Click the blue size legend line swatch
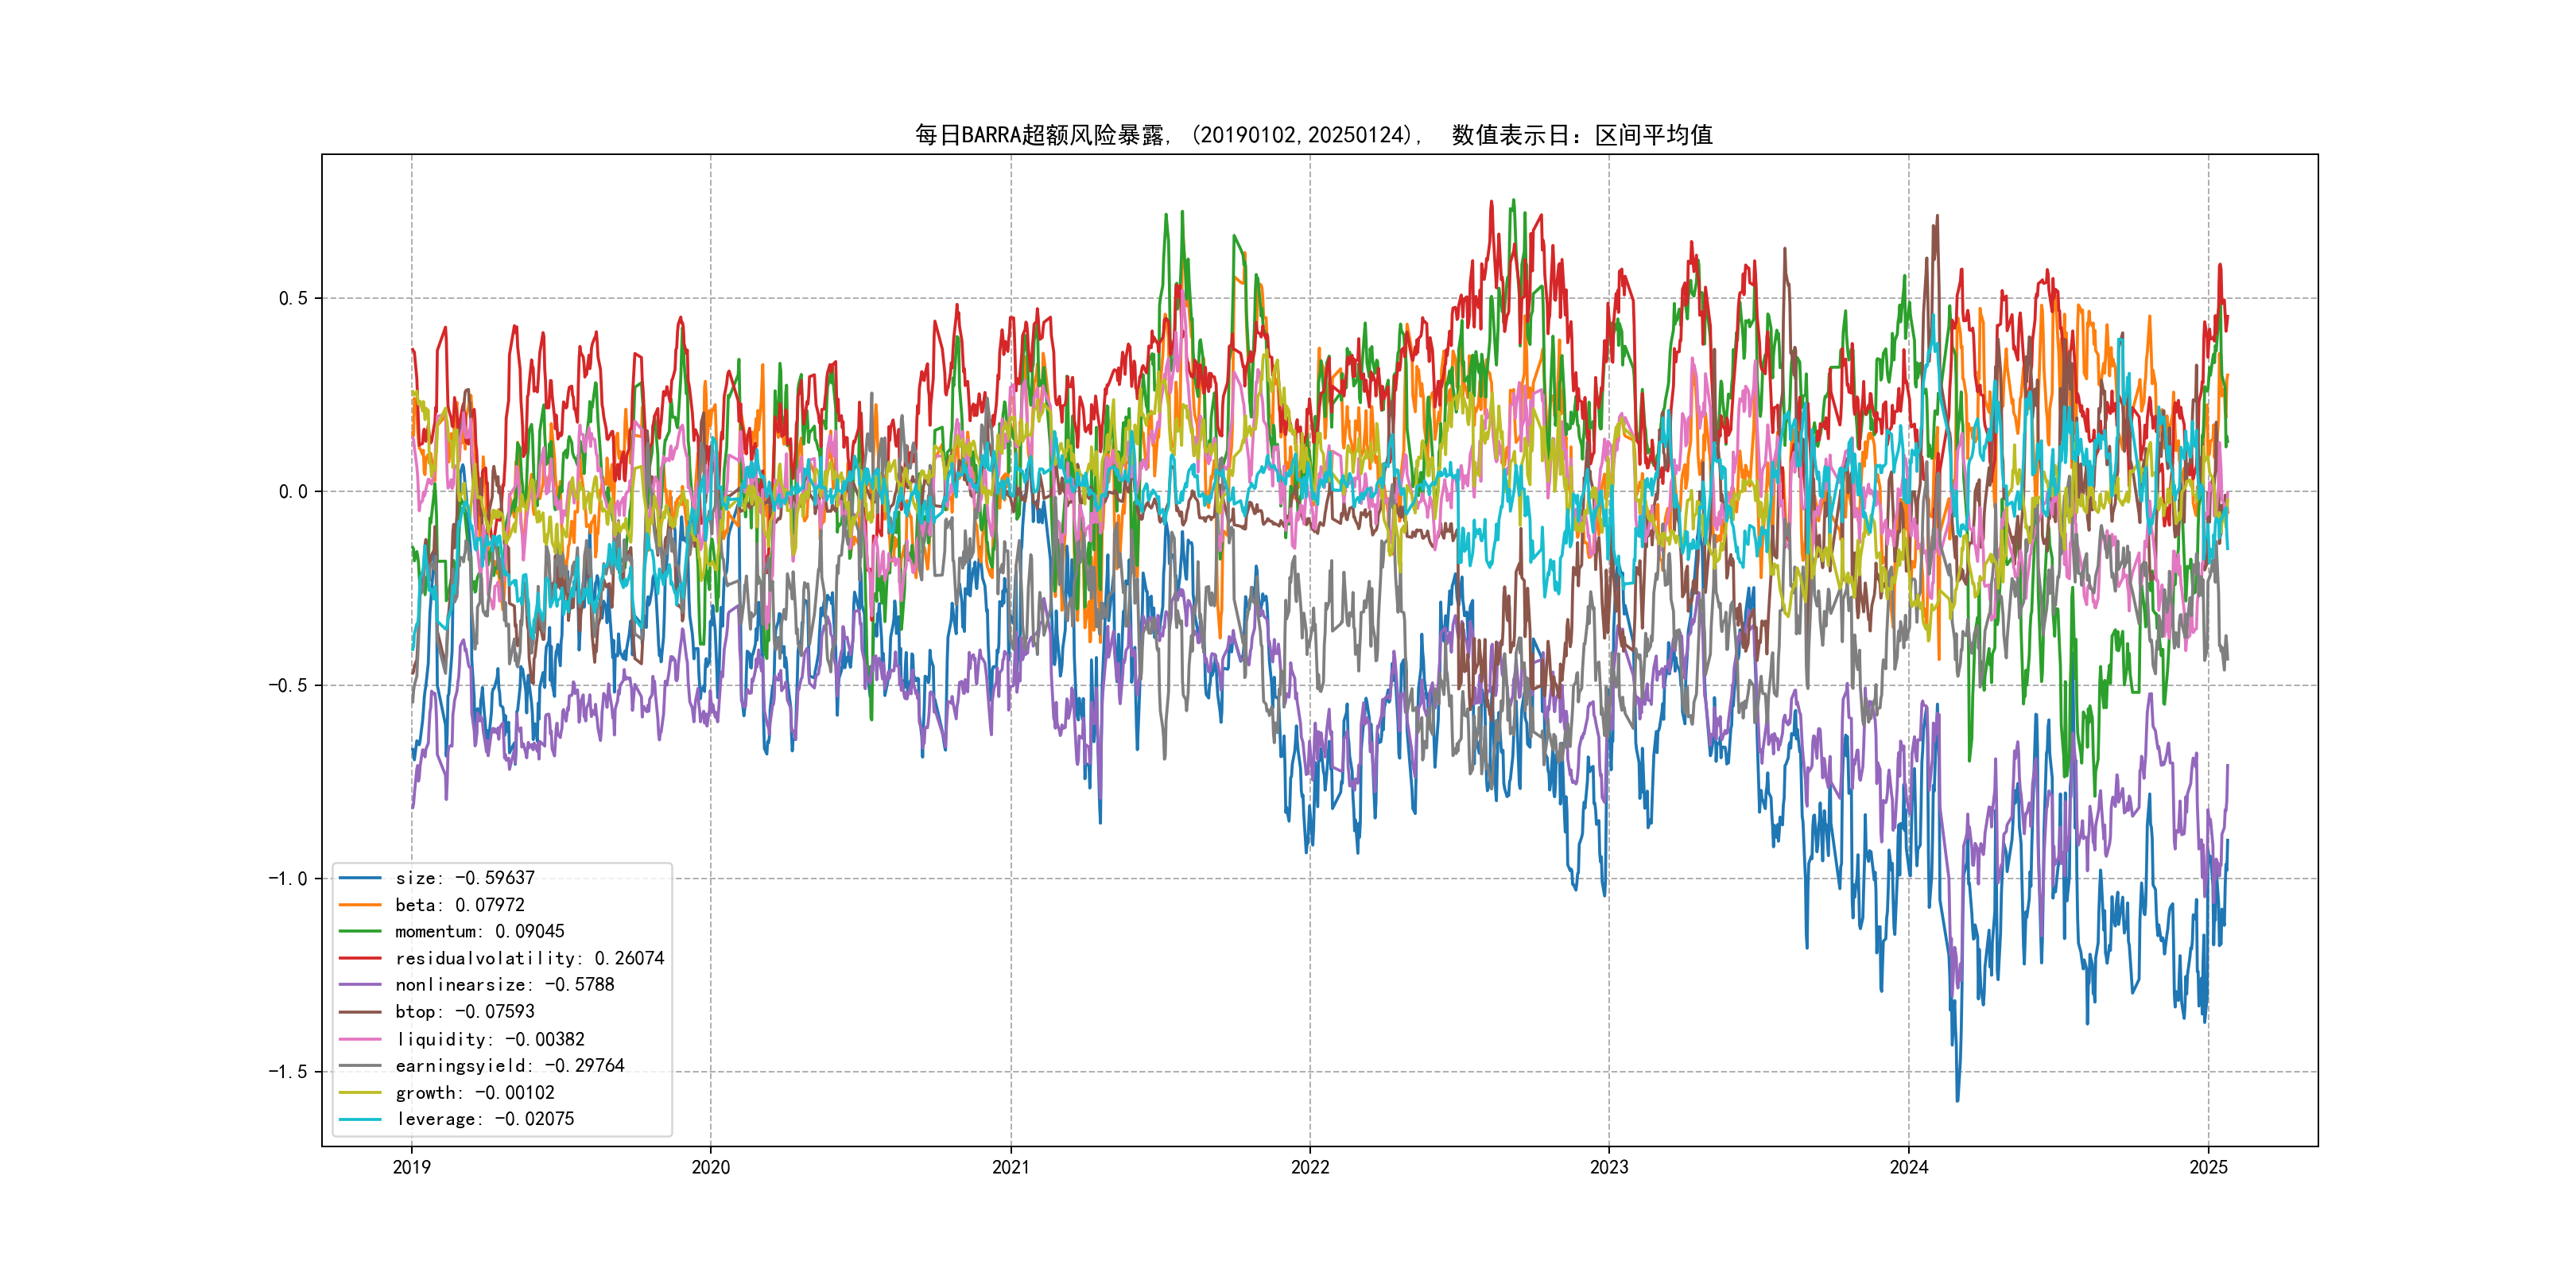This screenshot has height=1288, width=2576. click(360, 878)
